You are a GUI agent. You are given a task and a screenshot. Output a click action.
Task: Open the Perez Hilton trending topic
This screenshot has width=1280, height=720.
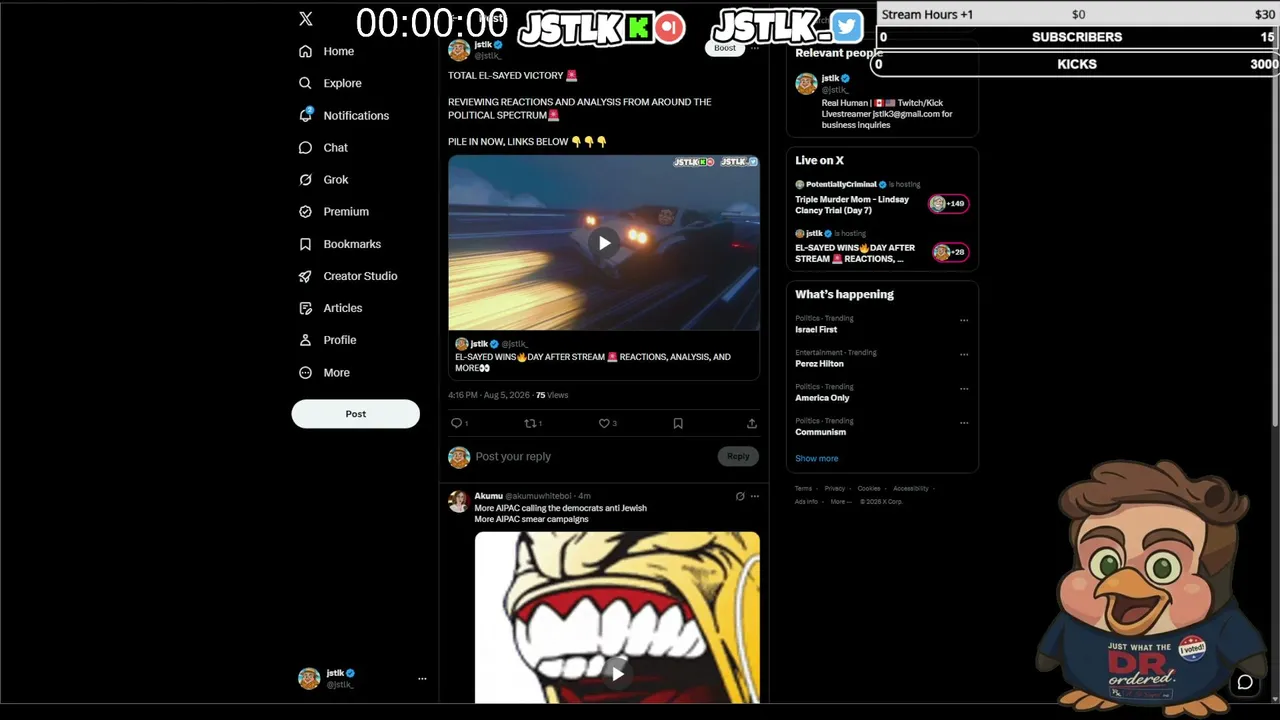pyautogui.click(x=819, y=364)
